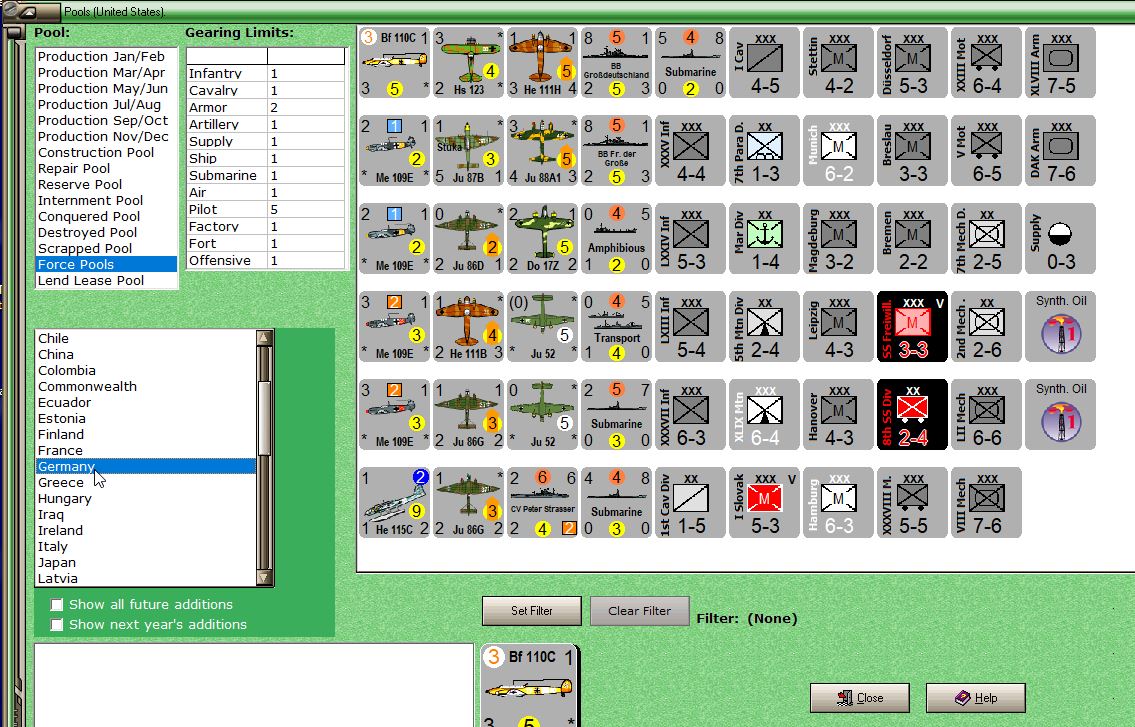
Task: Click the Submarine gearing limits row
Action: click(266, 175)
